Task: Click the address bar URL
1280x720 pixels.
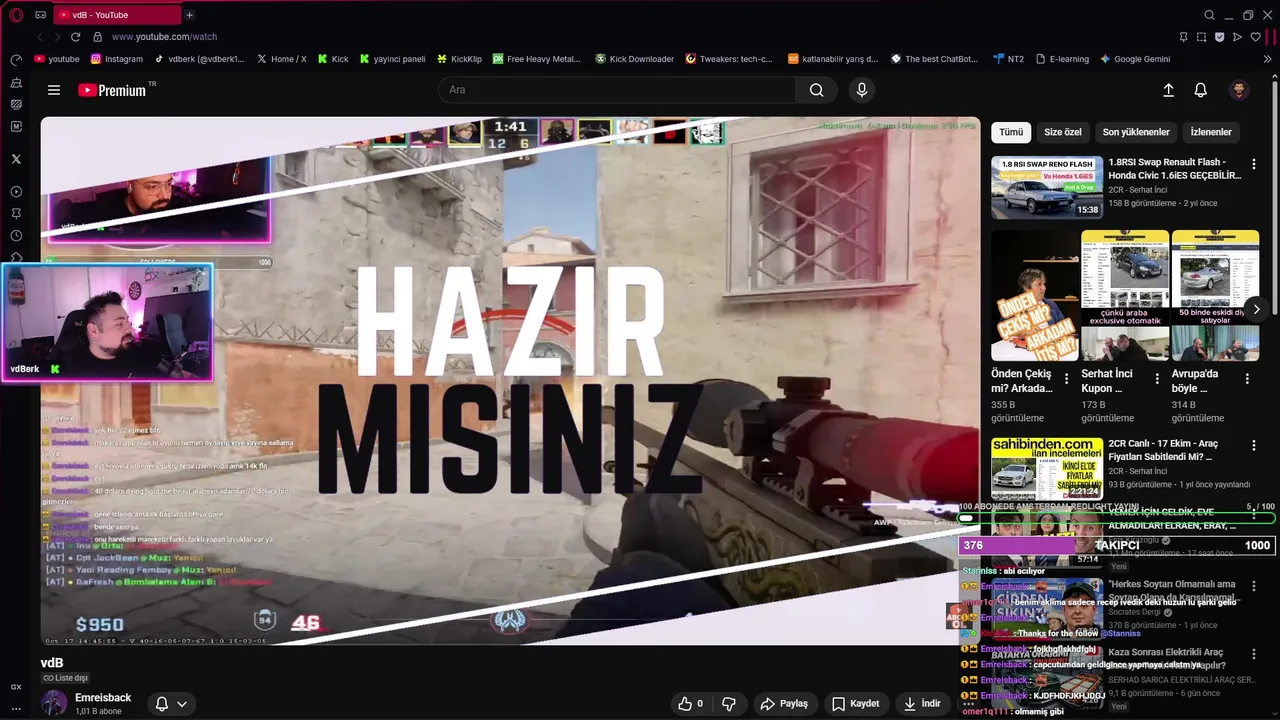Action: [x=164, y=37]
